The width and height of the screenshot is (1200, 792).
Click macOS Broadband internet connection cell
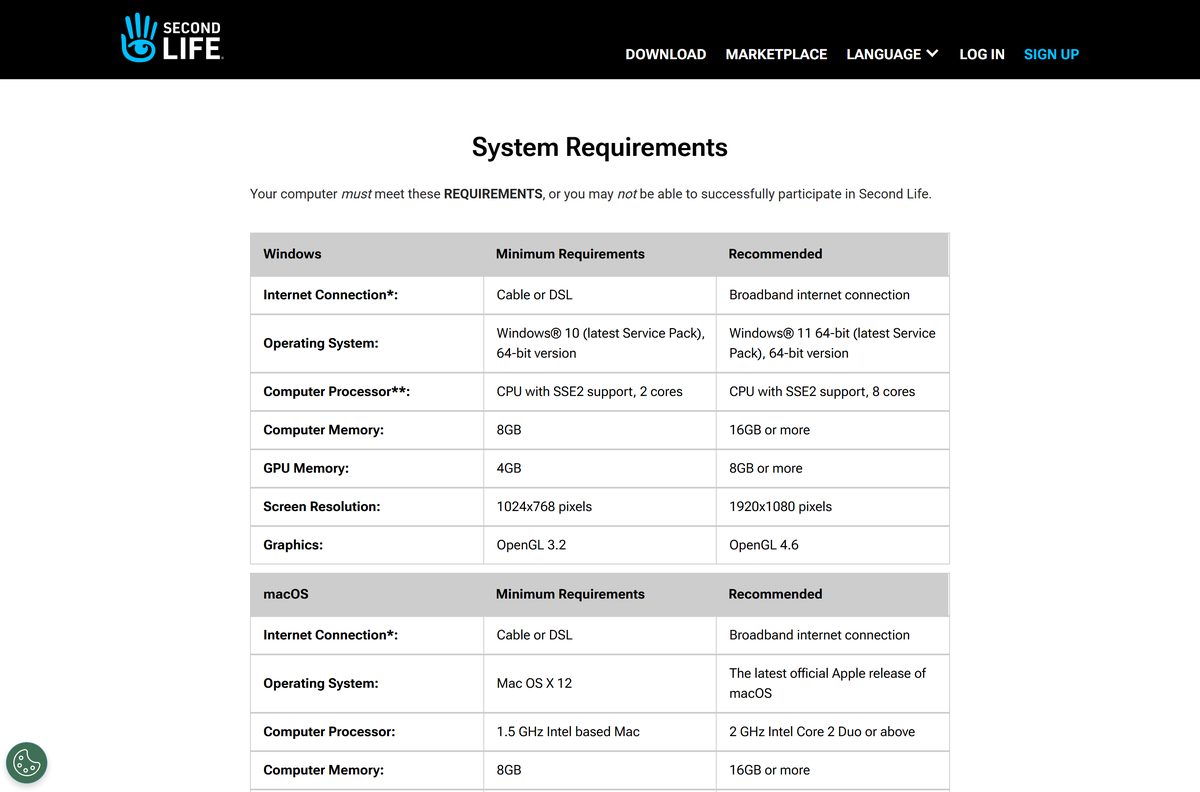[832, 635]
